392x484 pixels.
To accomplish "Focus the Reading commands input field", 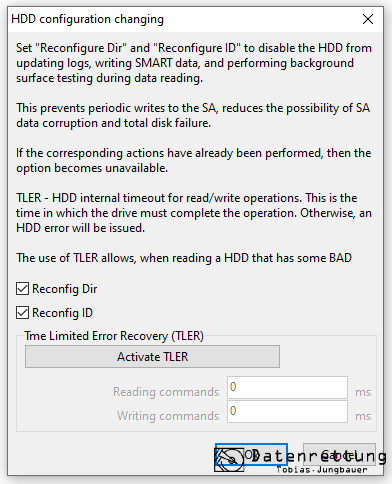I will coord(287,387).
